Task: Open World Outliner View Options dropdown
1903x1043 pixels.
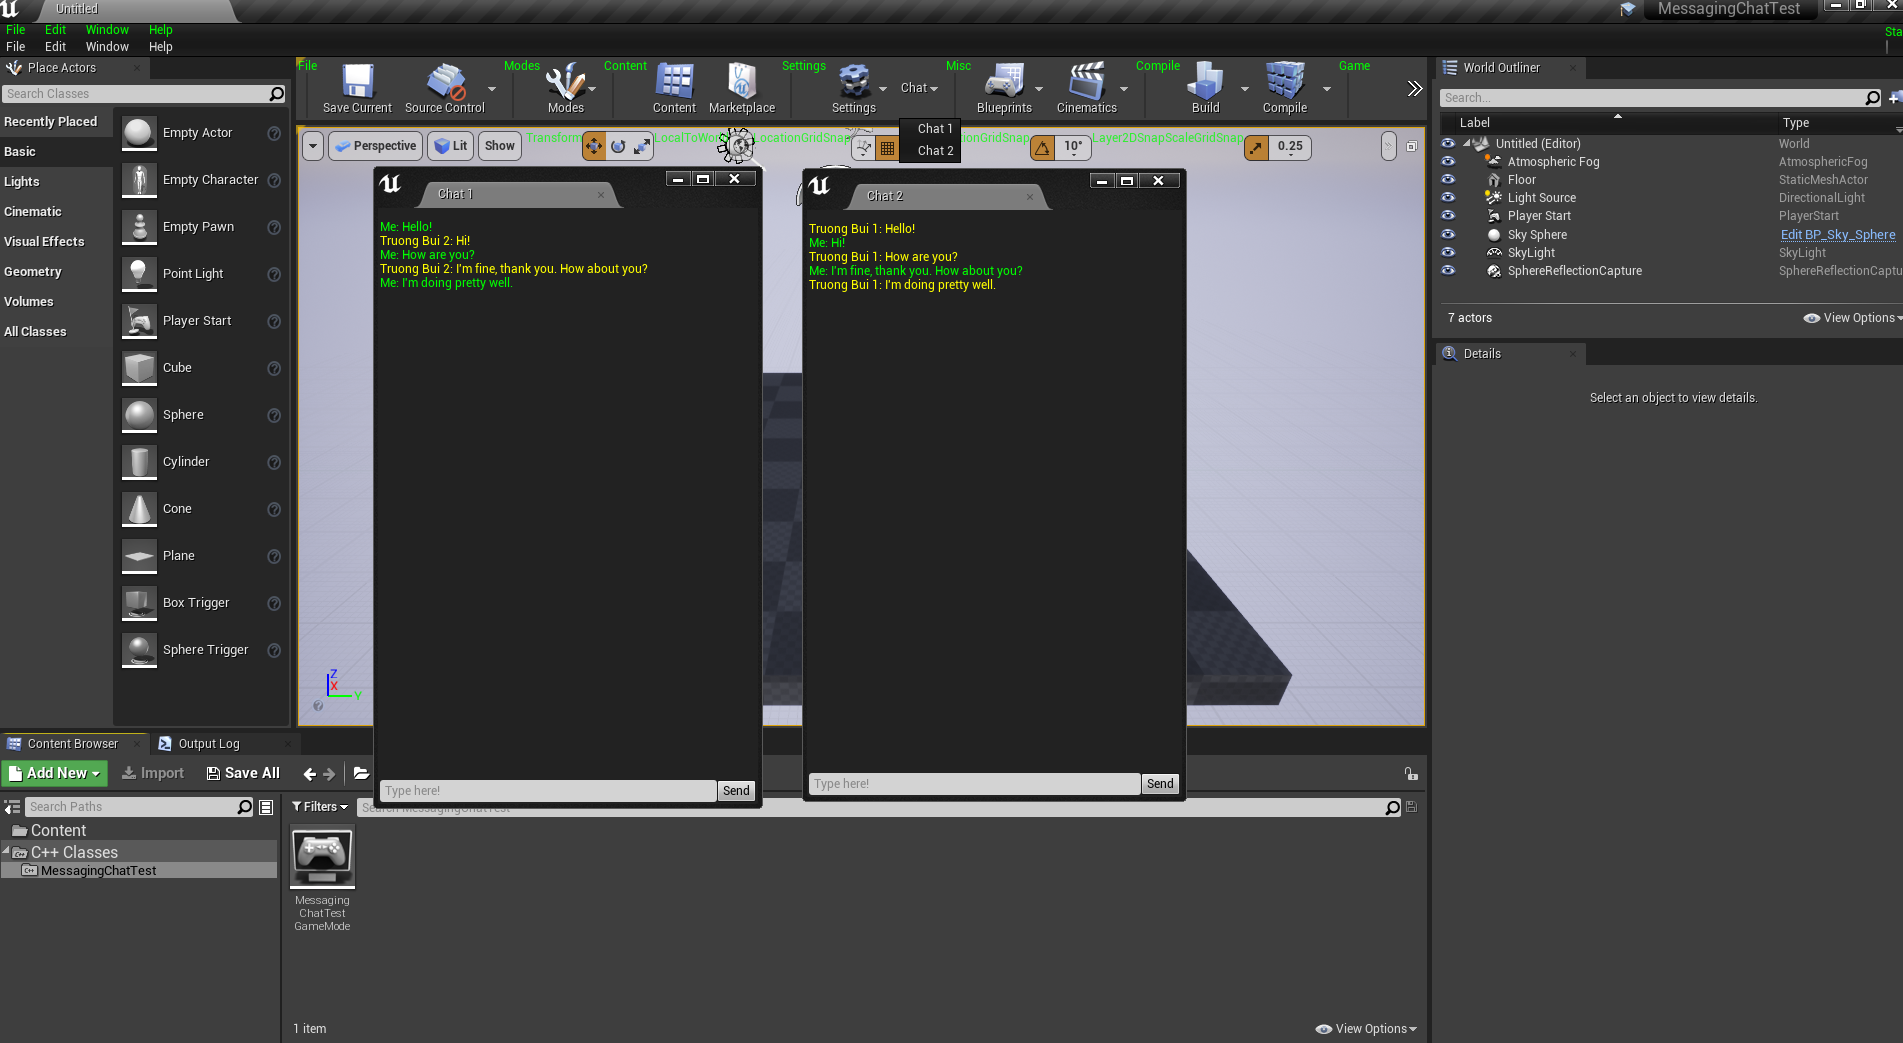Action: 1852,318
